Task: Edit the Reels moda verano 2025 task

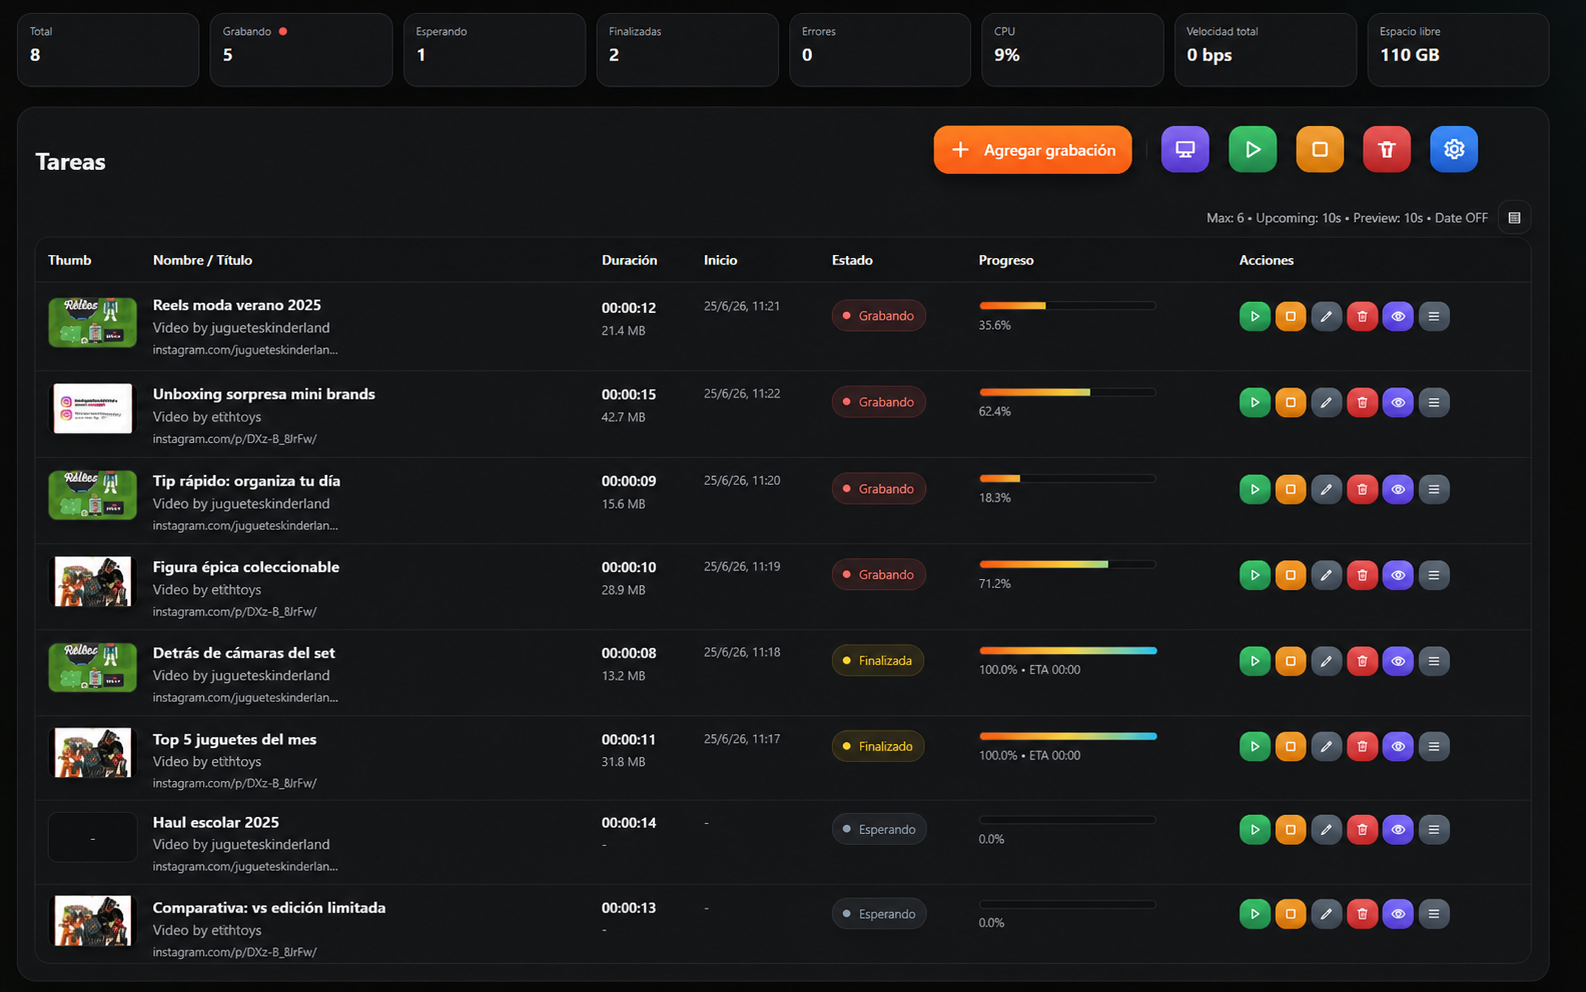Action: coord(1326,316)
